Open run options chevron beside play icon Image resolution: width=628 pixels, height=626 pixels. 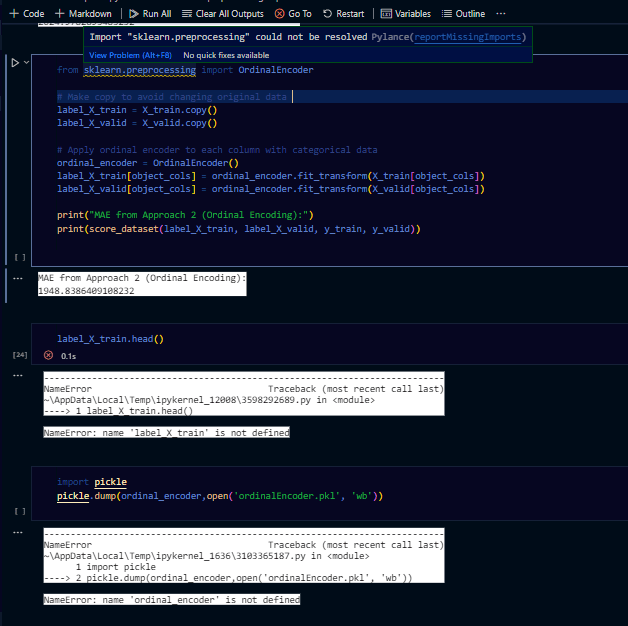coord(26,62)
